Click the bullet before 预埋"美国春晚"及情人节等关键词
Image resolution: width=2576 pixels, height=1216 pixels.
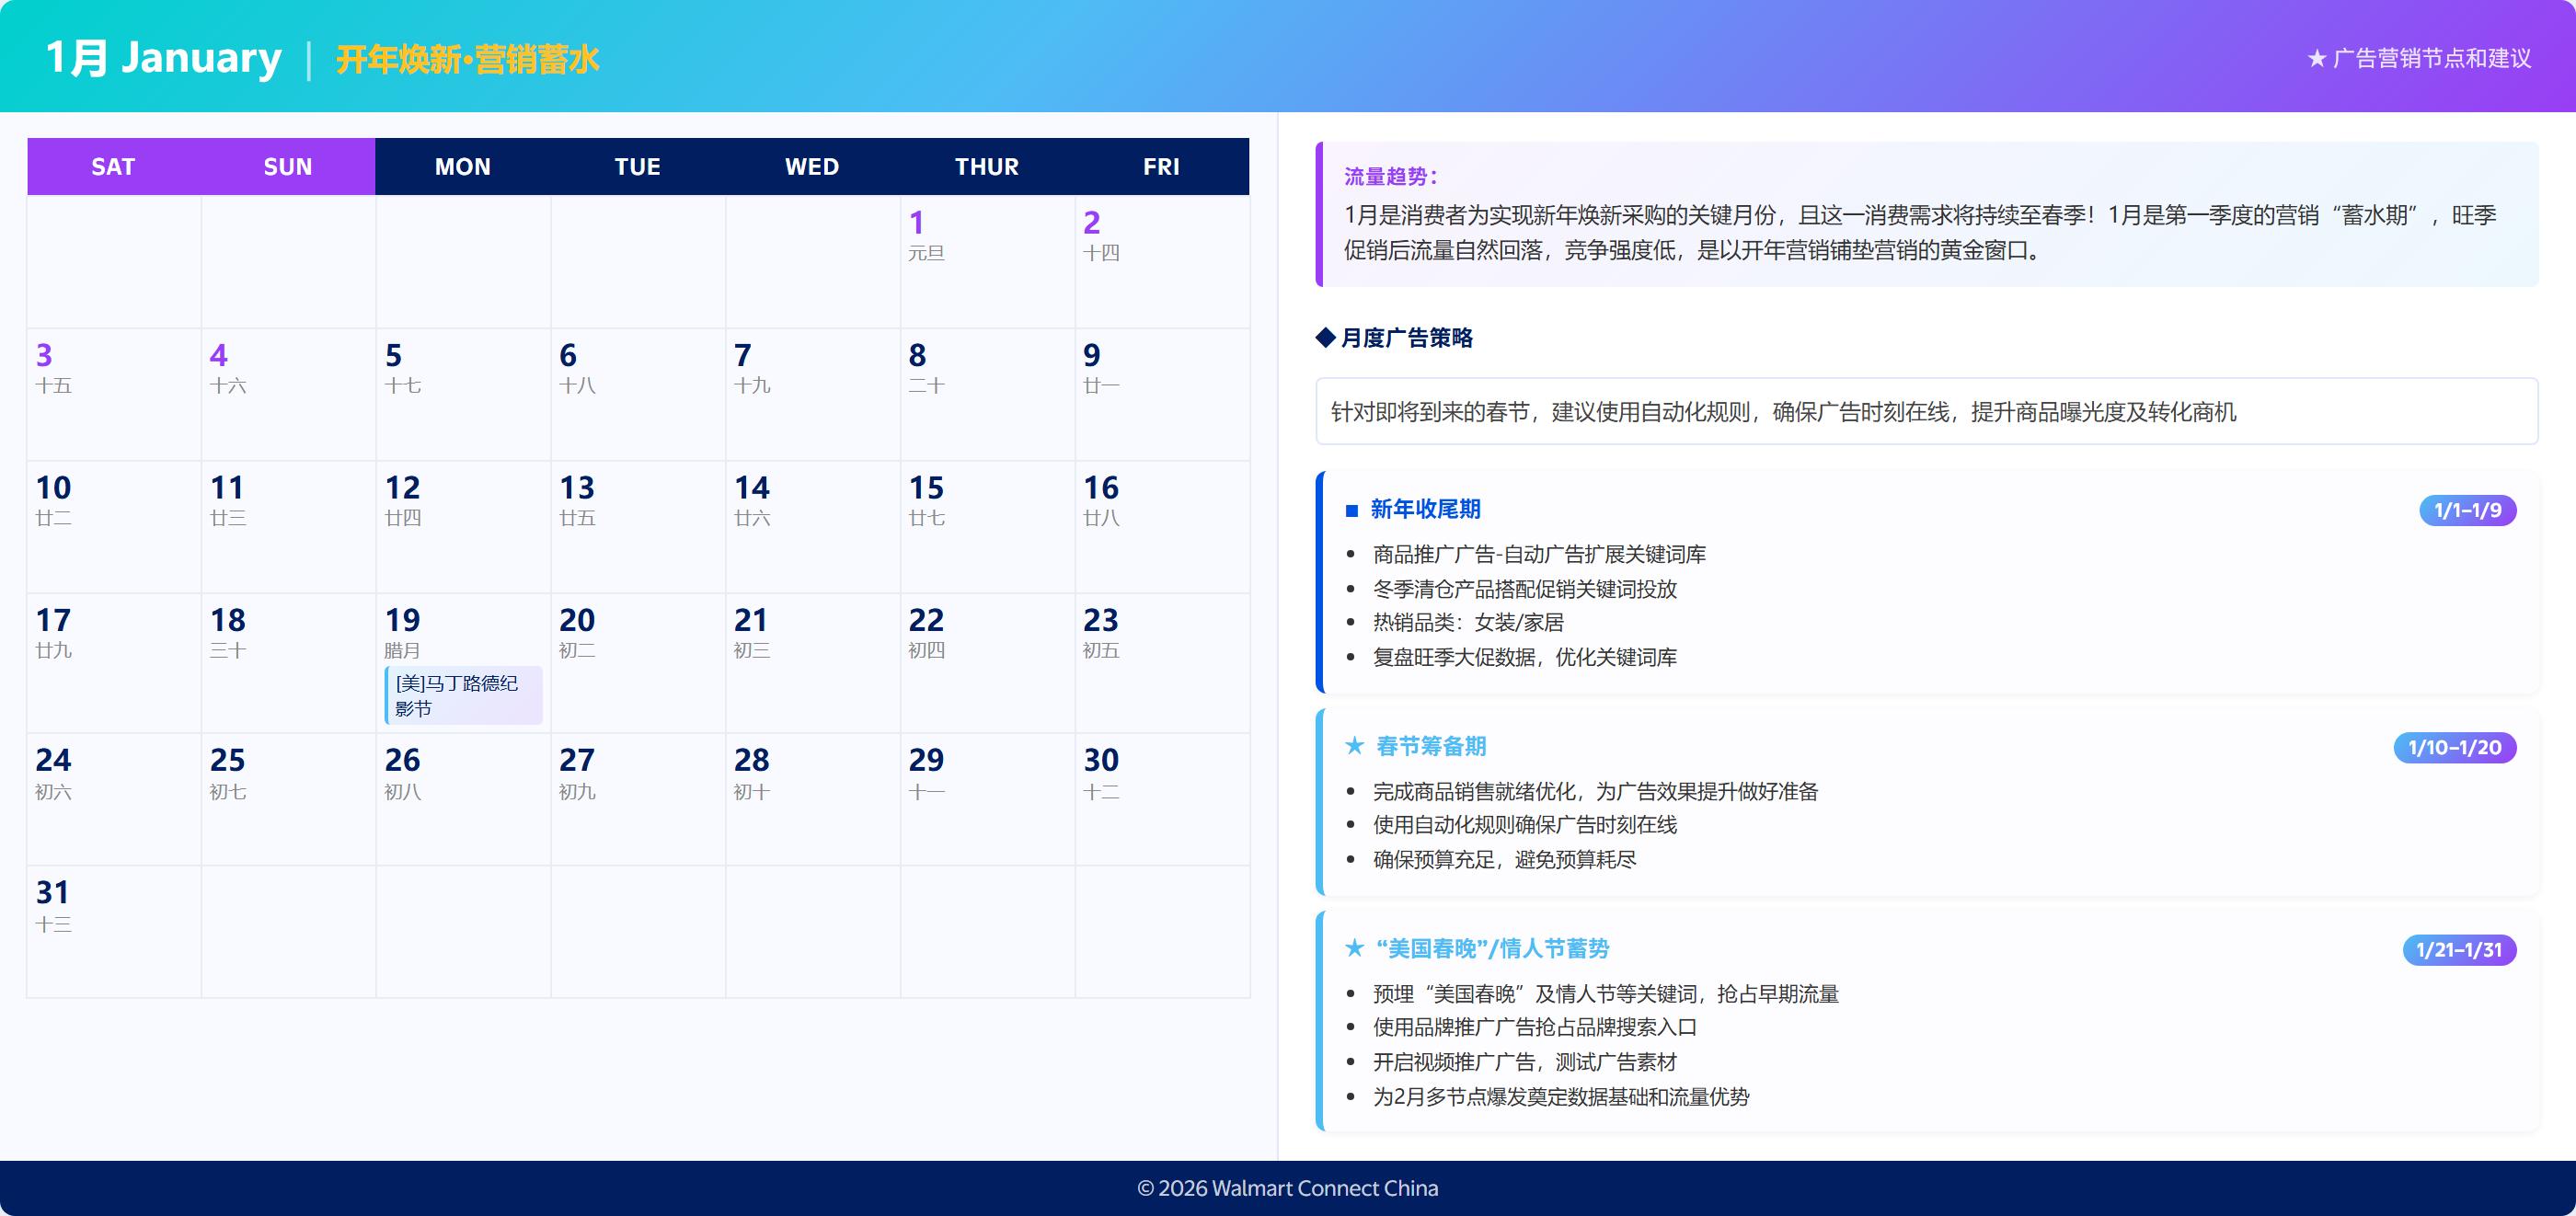[x=1352, y=995]
